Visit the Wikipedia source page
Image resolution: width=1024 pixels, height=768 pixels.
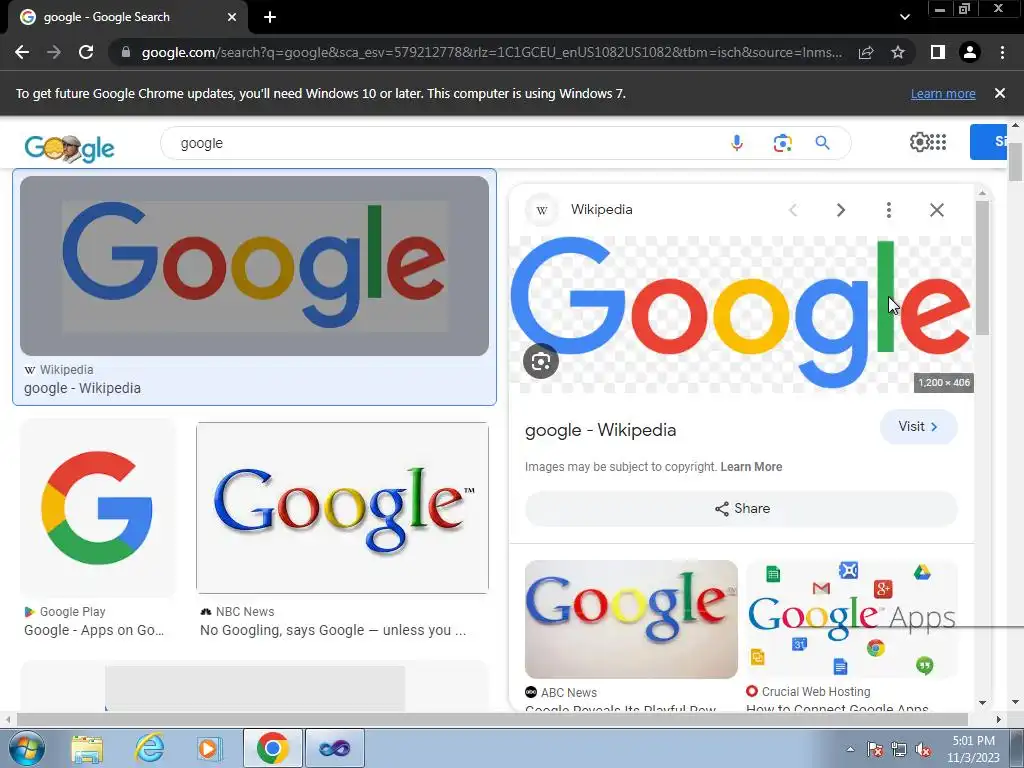click(x=918, y=426)
